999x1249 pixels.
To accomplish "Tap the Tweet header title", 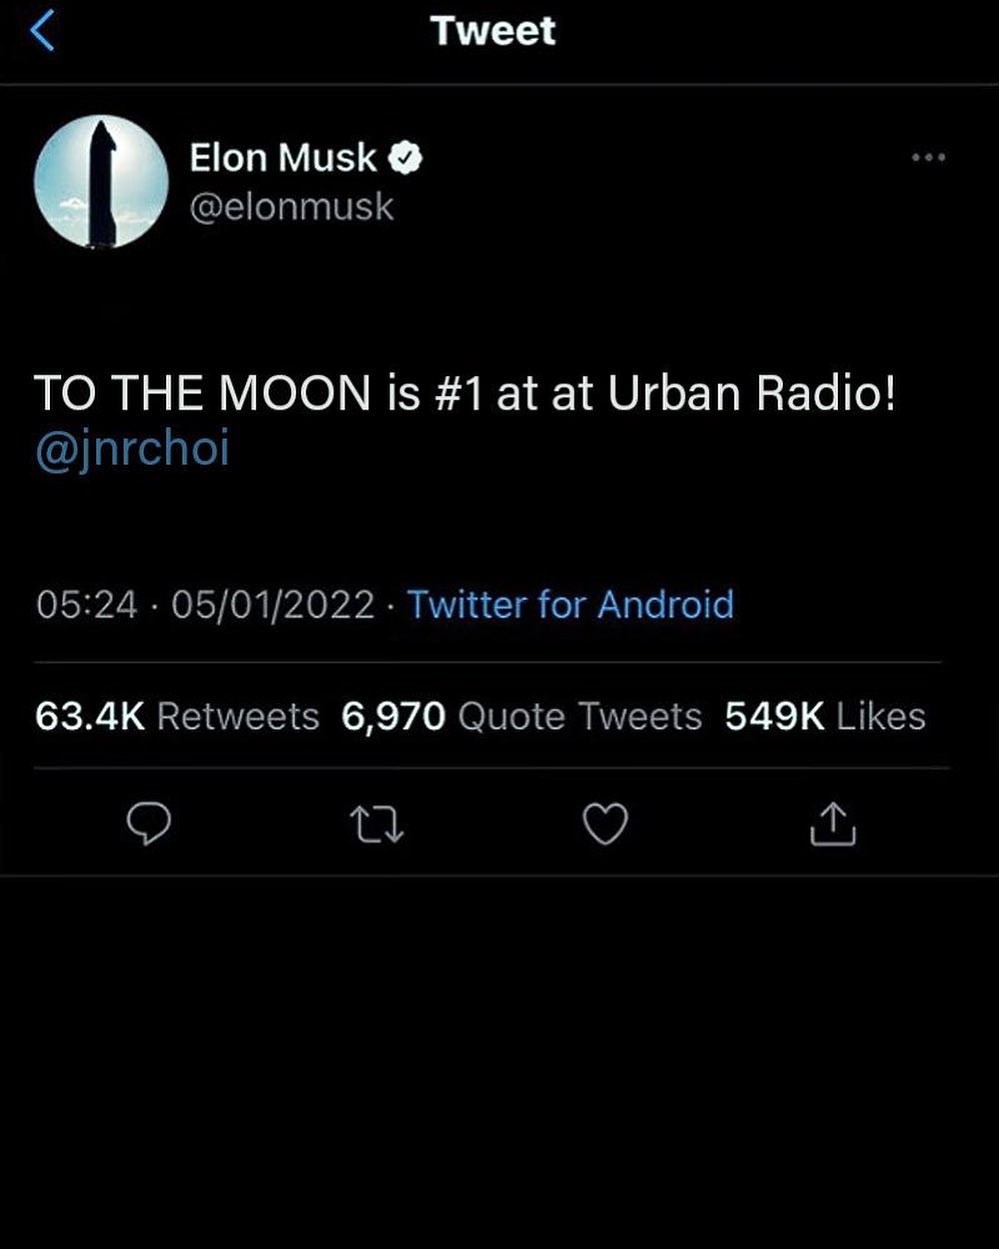I will click(493, 30).
